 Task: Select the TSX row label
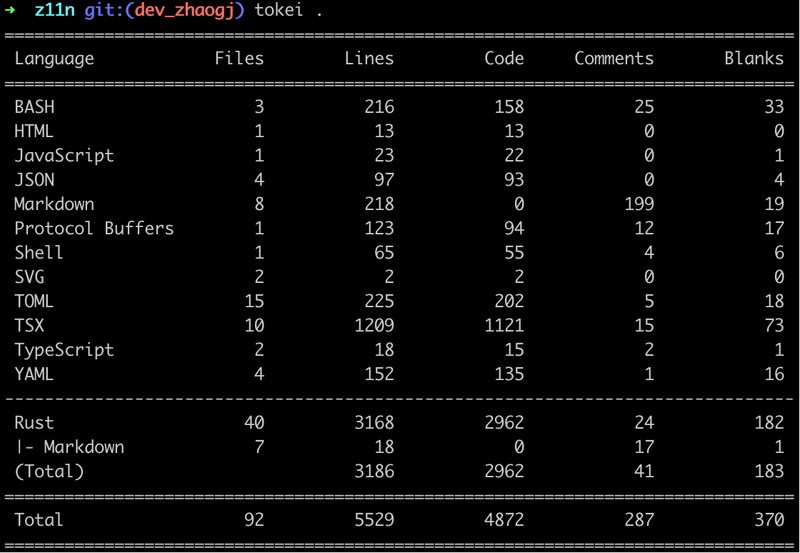(x=29, y=325)
